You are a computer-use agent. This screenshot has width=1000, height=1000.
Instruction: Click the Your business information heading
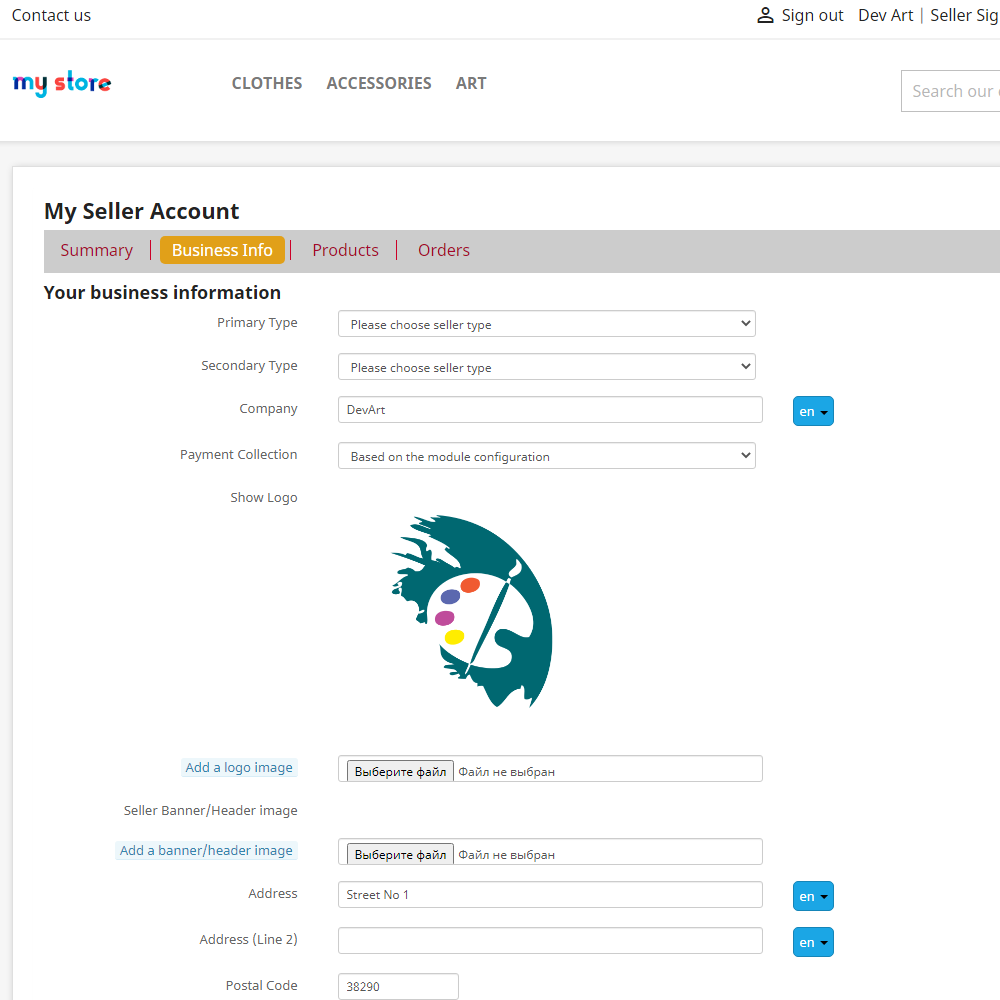point(162,293)
